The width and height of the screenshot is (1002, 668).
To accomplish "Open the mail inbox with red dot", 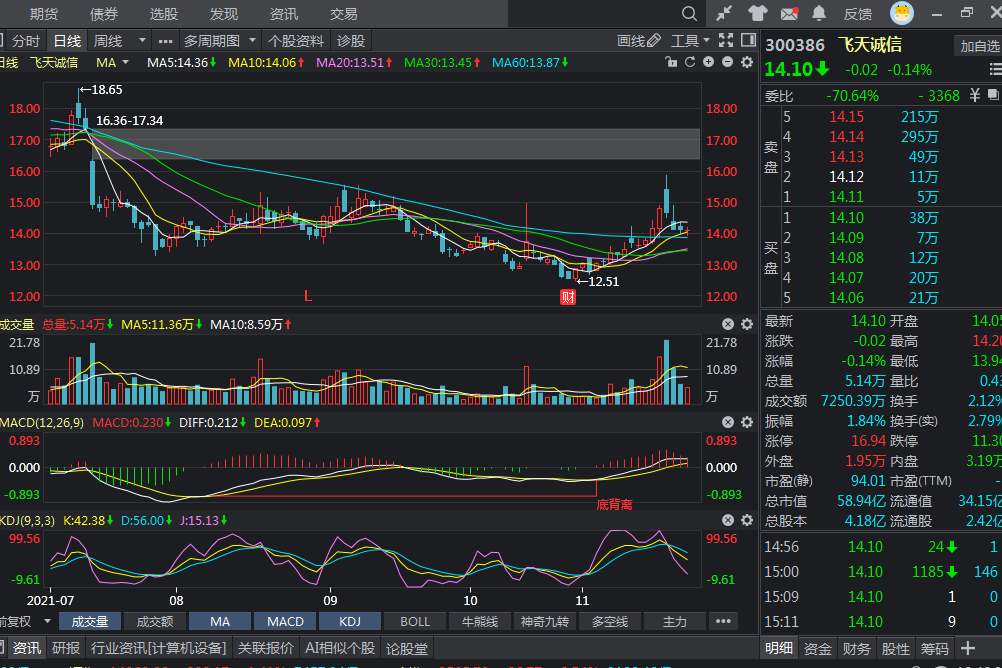I will coord(790,14).
